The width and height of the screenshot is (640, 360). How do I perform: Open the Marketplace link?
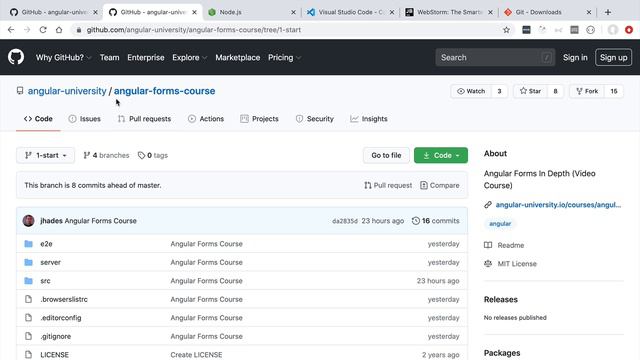(x=238, y=58)
